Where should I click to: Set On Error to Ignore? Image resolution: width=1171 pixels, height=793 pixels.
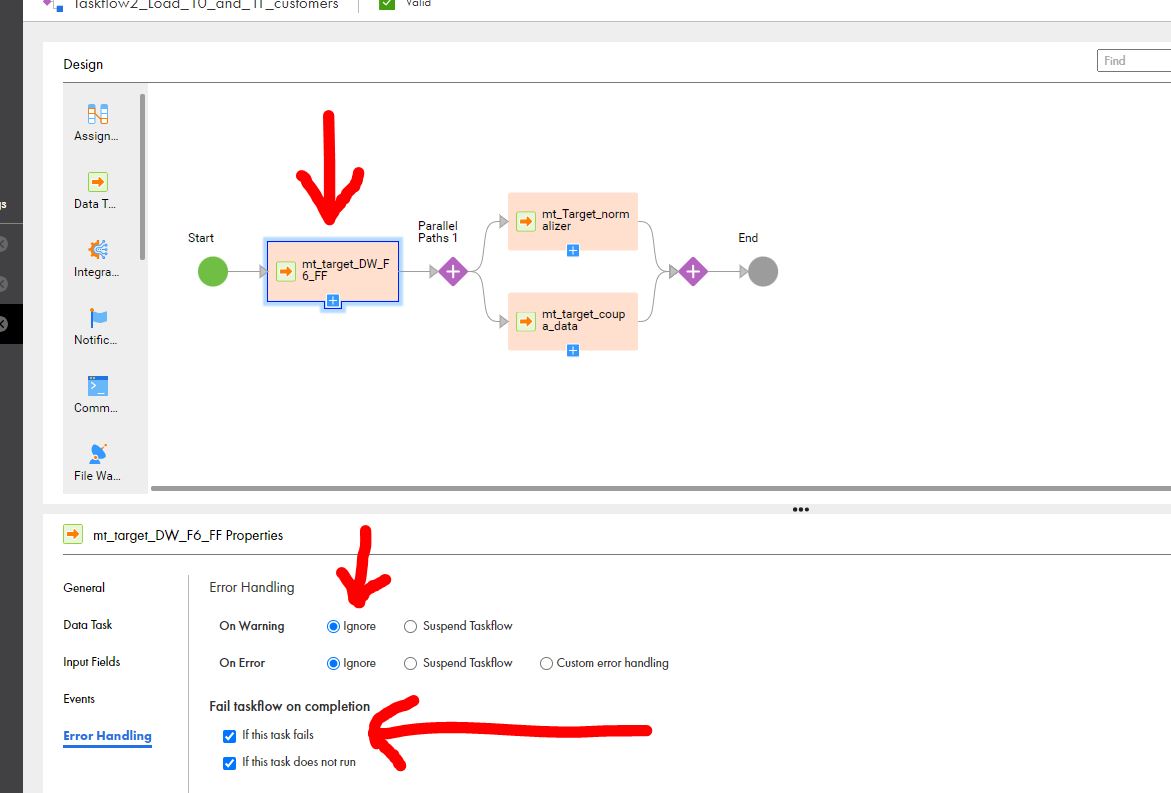click(333, 663)
